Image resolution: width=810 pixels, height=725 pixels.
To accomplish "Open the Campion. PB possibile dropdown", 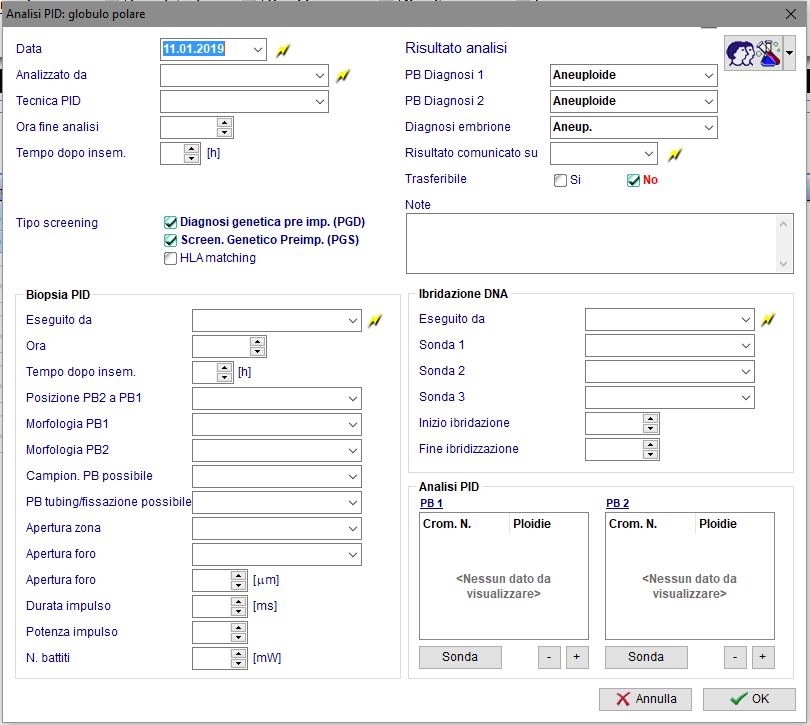I will 353,476.
